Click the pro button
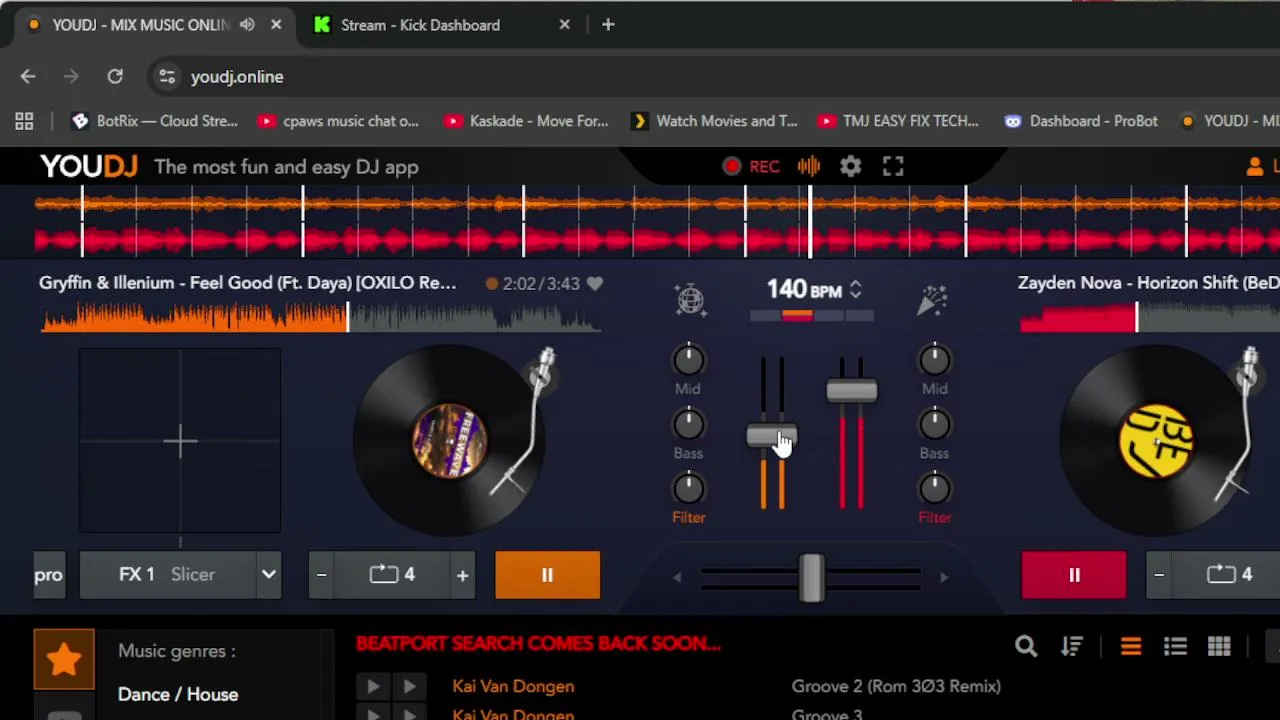The width and height of the screenshot is (1280, 720). pos(48,575)
